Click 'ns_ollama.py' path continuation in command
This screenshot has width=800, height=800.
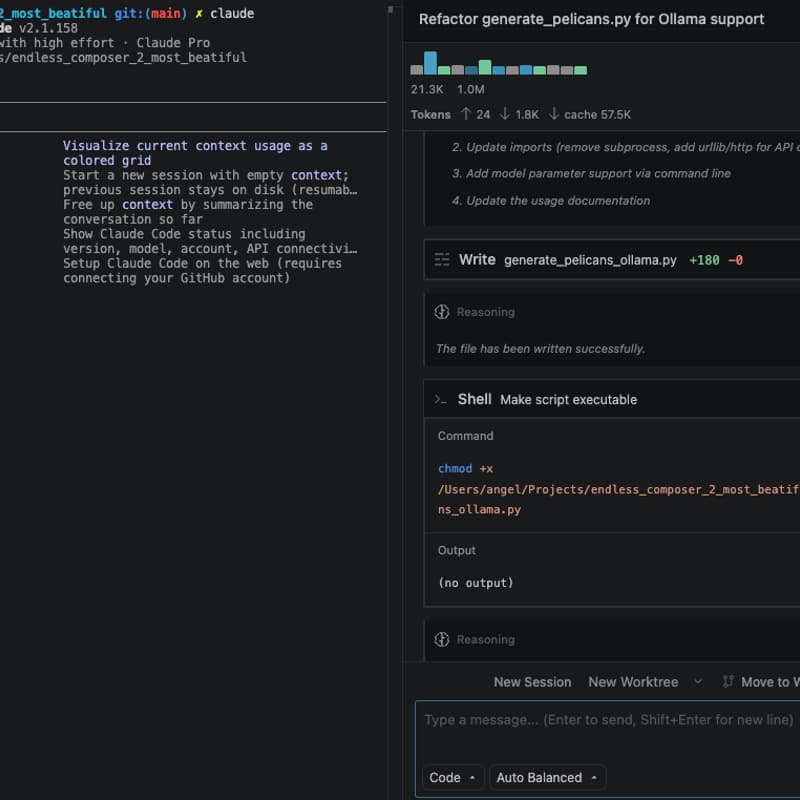coord(479,509)
